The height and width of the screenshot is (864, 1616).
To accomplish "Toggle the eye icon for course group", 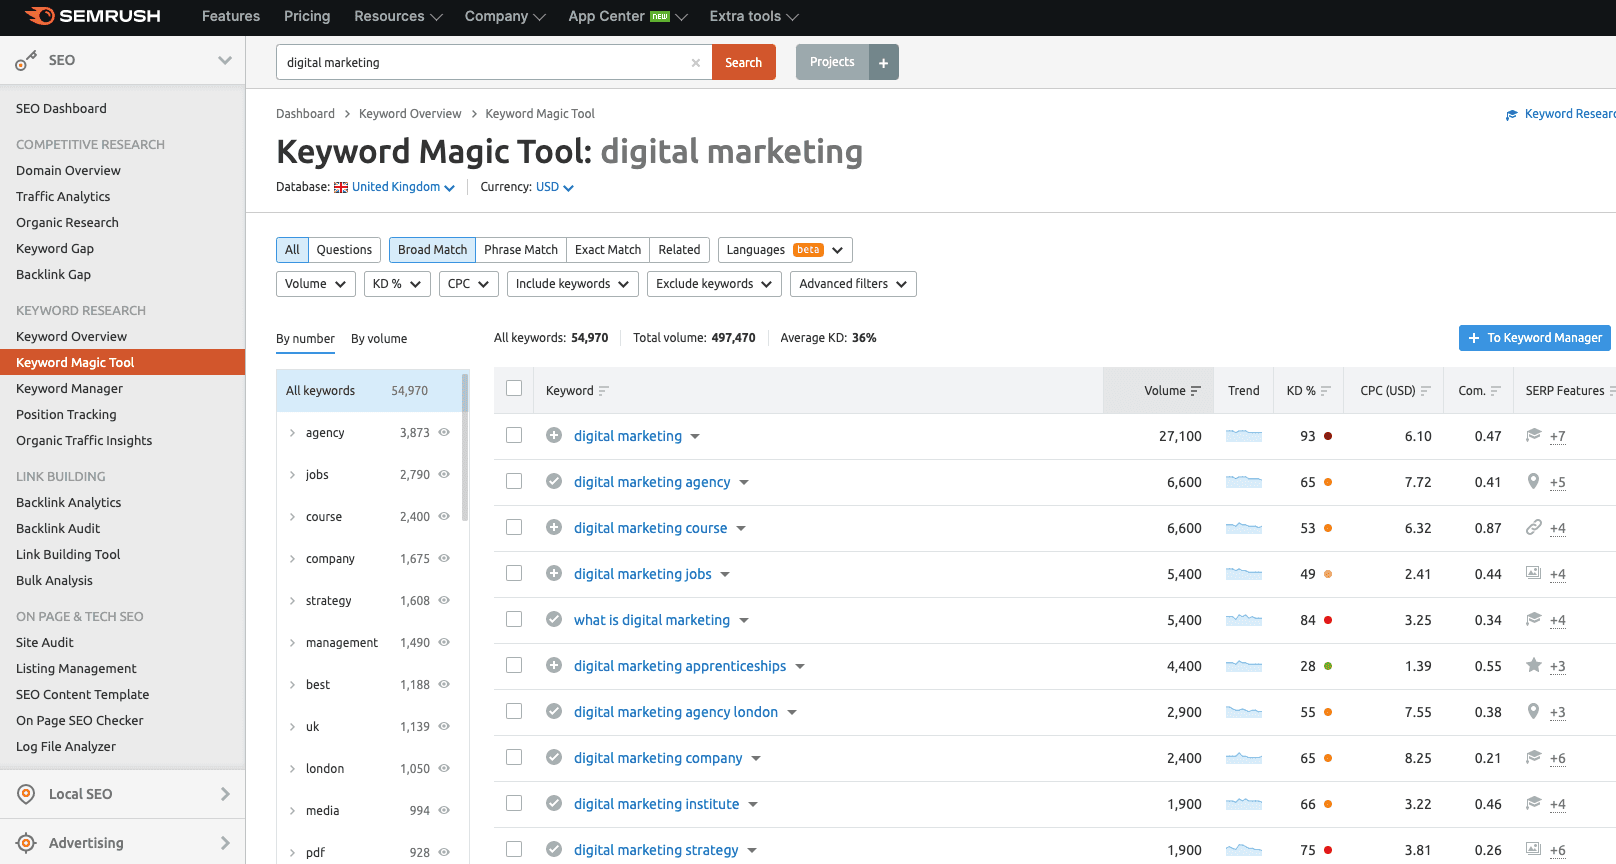I will point(444,516).
